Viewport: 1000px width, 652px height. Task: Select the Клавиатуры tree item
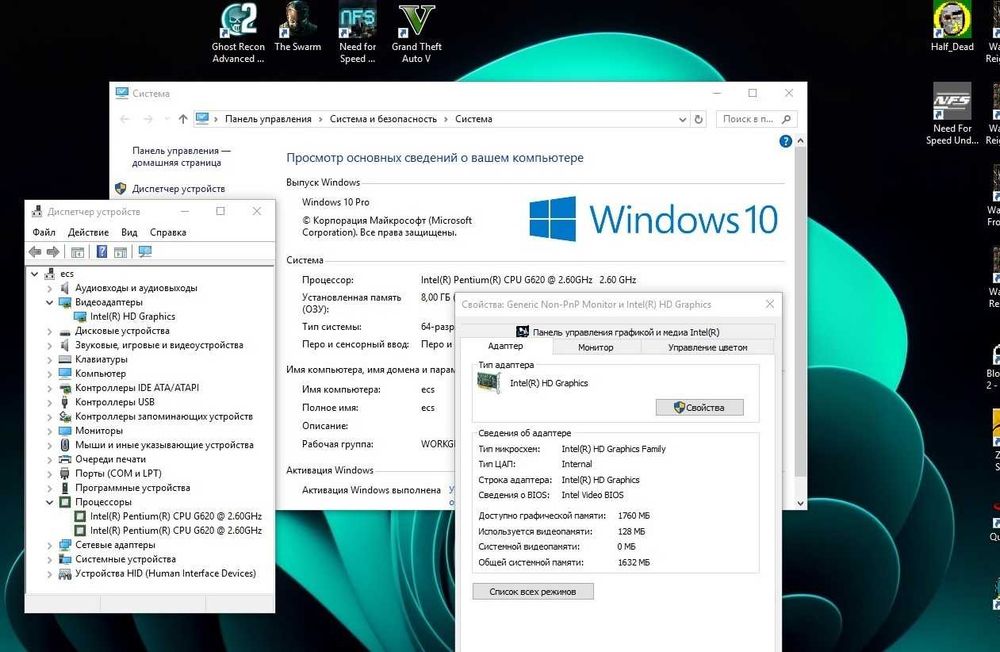coord(101,359)
